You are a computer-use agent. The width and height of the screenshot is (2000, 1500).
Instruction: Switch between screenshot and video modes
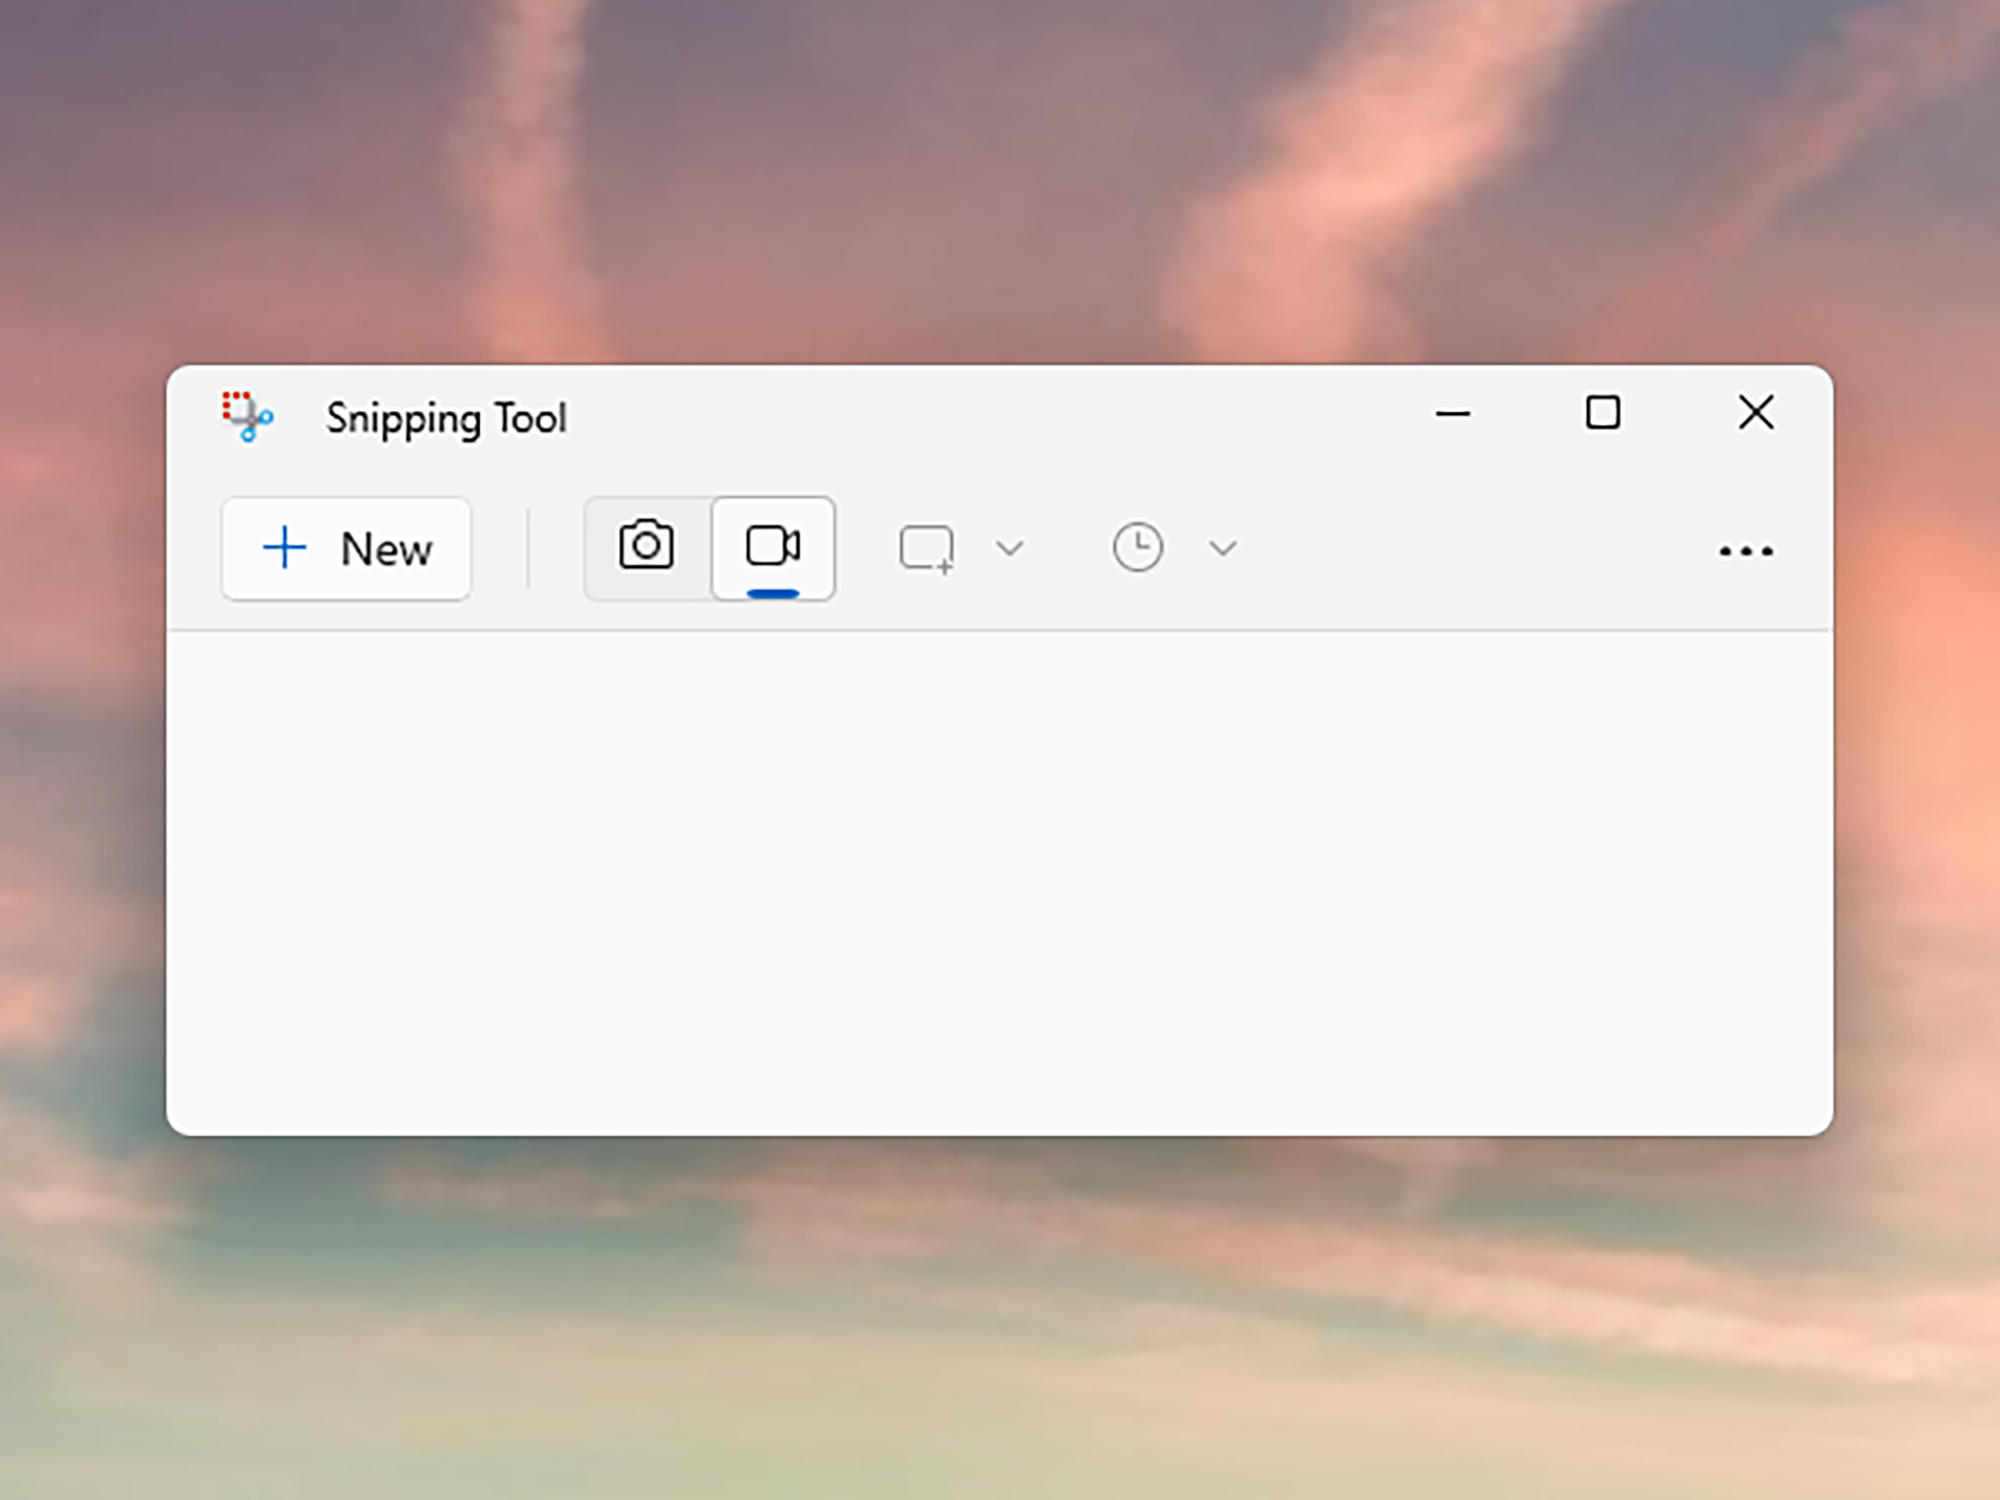tap(647, 547)
